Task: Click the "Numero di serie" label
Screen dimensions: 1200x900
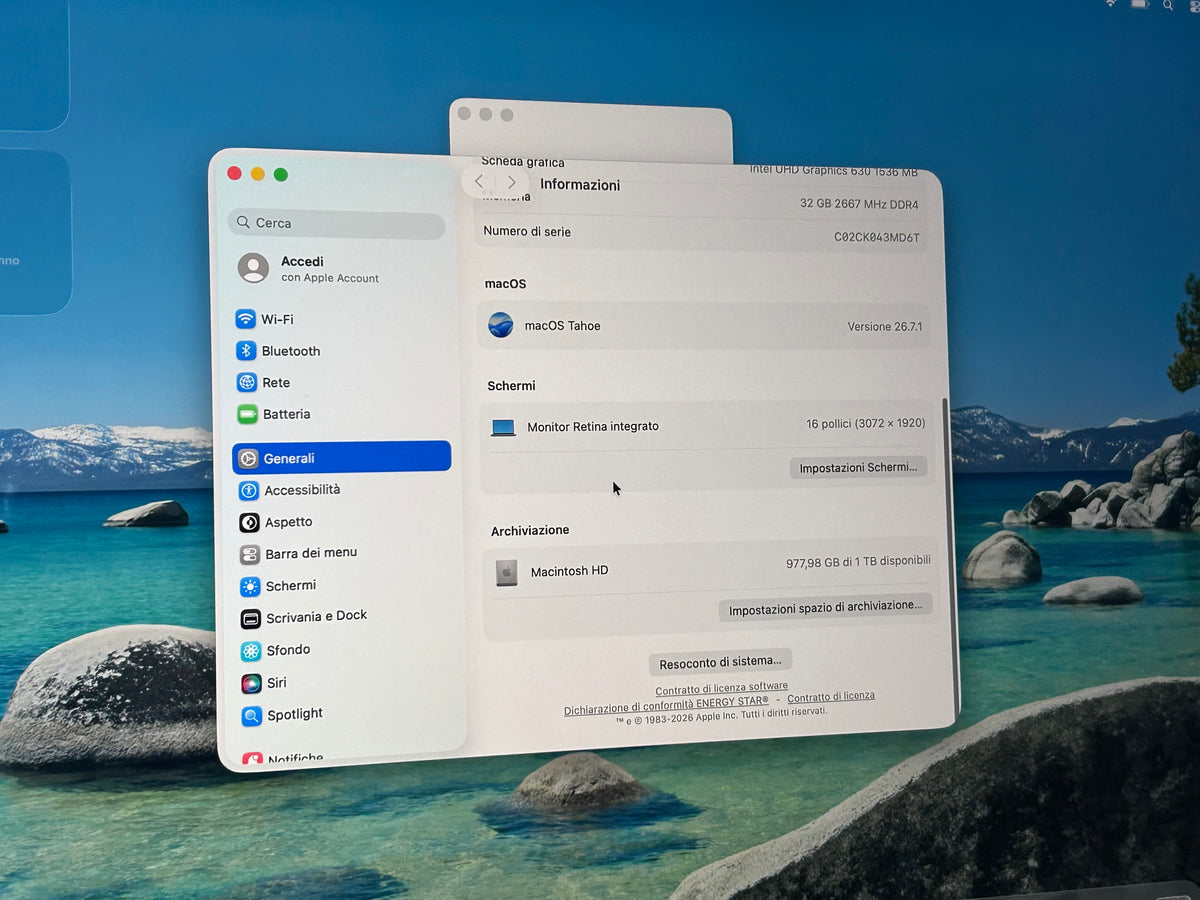Action: coord(527,232)
